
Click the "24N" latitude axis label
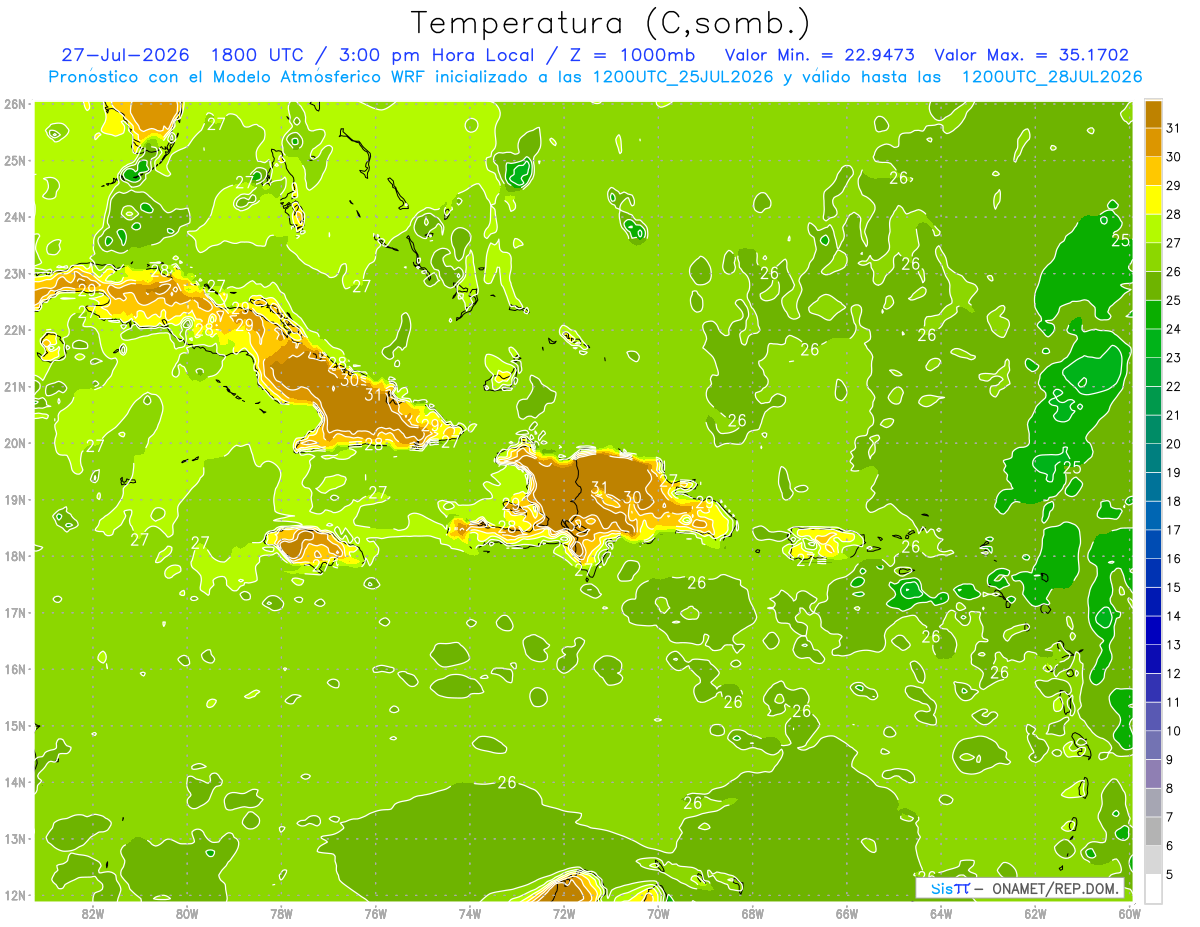tap(15, 217)
